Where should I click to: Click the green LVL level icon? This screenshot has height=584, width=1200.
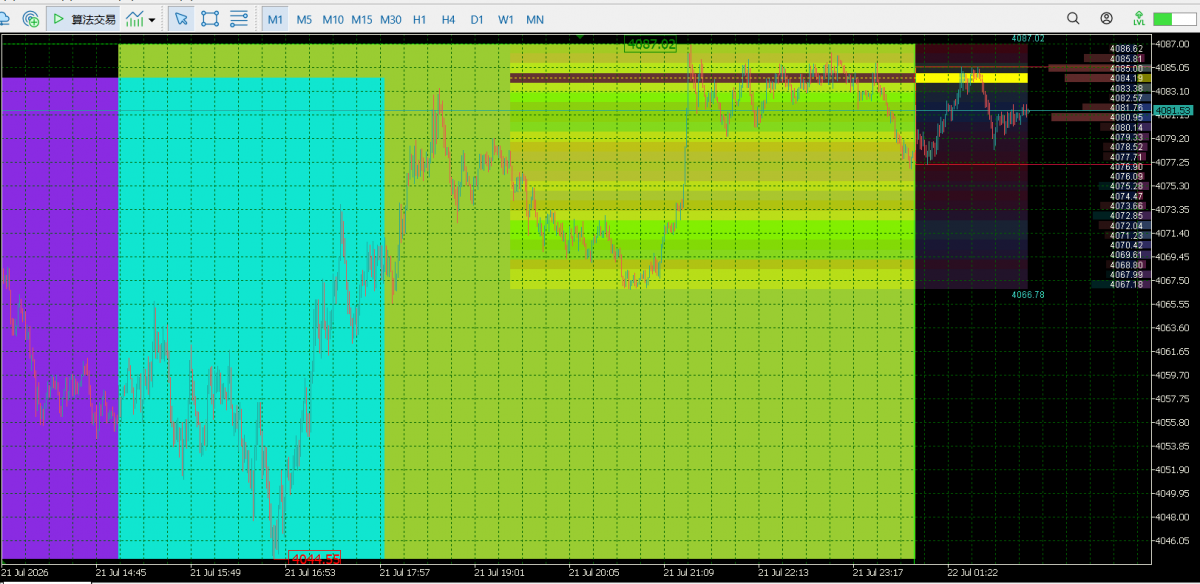(1139, 19)
